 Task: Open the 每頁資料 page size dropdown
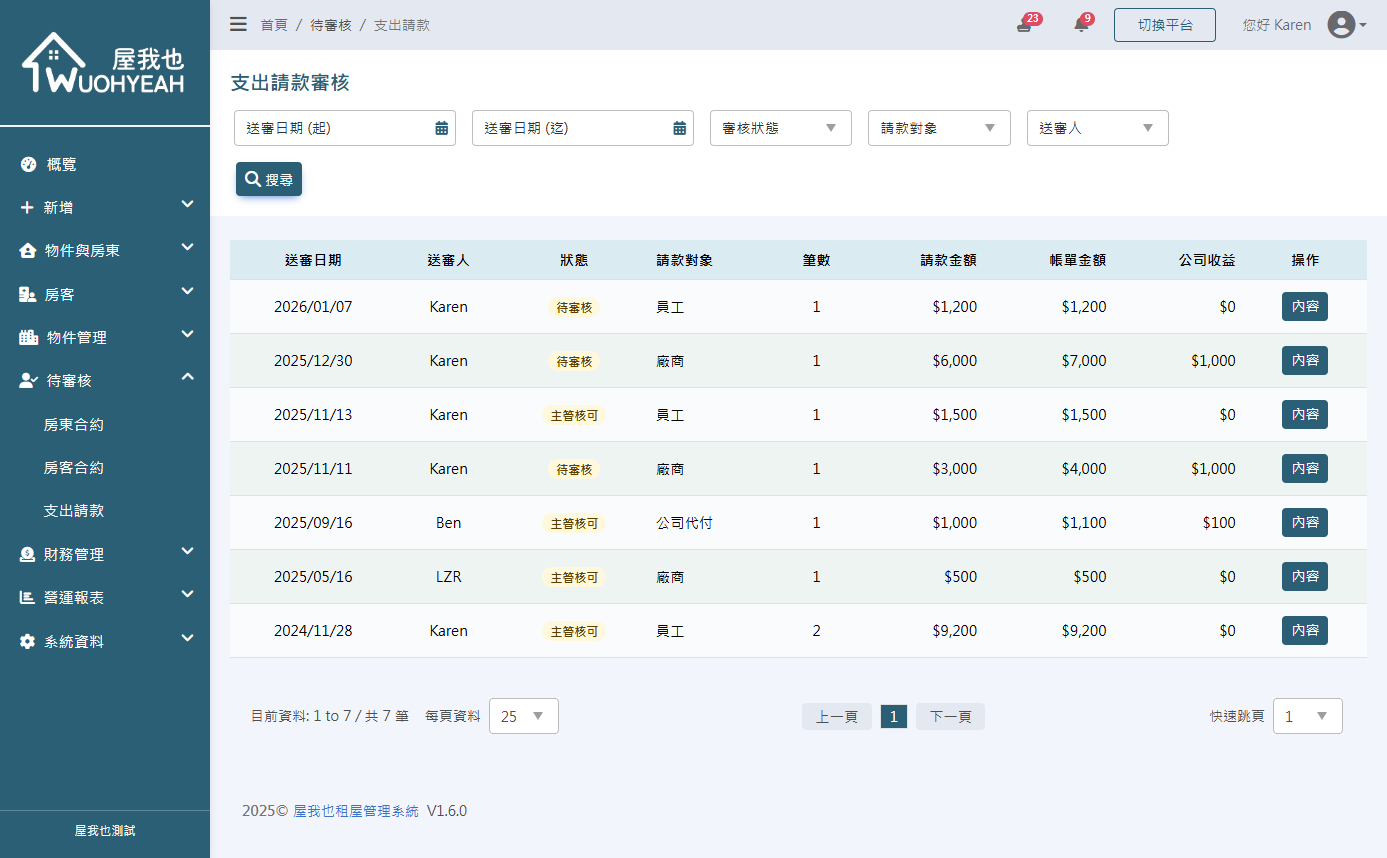point(523,716)
